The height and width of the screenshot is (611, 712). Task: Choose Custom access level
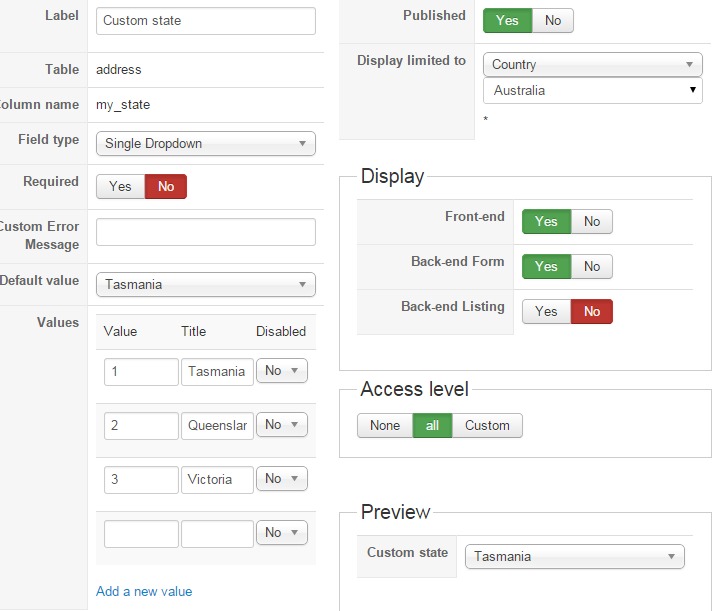point(487,425)
